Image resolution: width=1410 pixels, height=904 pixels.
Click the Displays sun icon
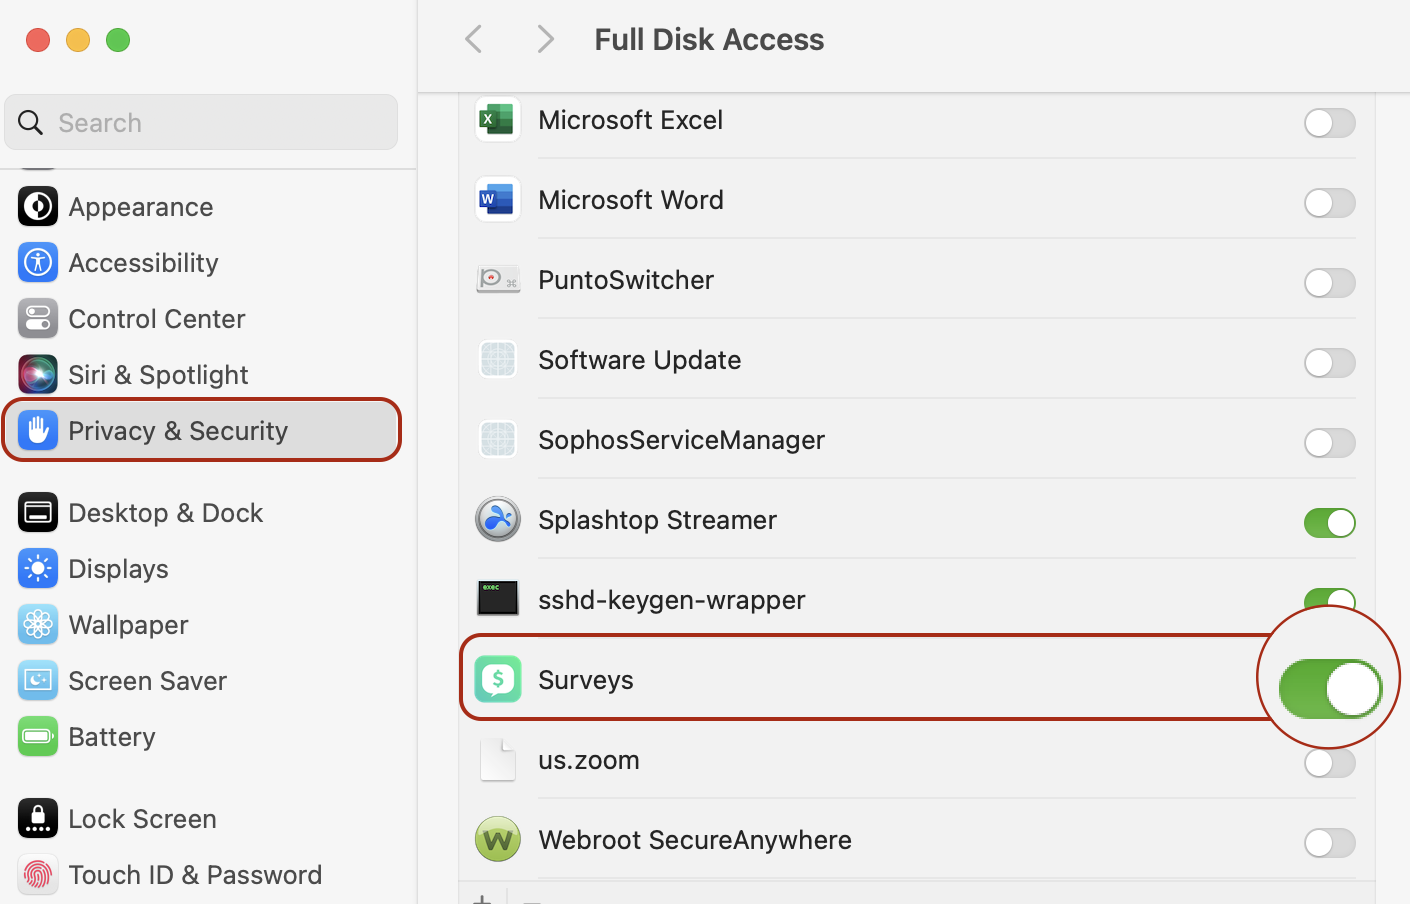[38, 569]
